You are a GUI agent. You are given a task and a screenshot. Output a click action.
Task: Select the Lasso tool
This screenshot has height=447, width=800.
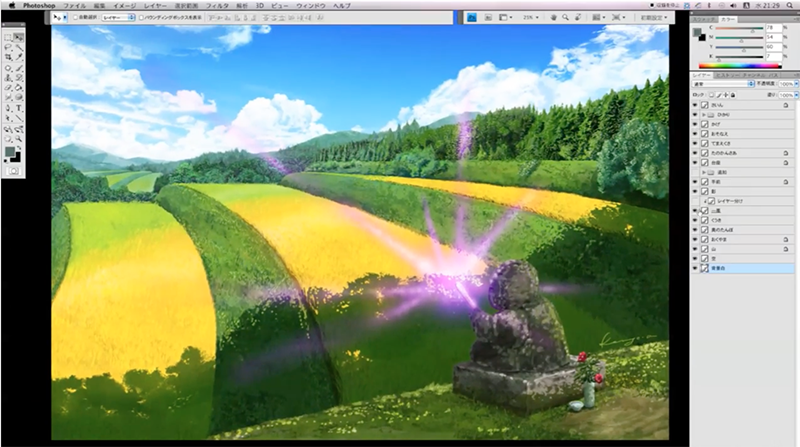point(8,47)
